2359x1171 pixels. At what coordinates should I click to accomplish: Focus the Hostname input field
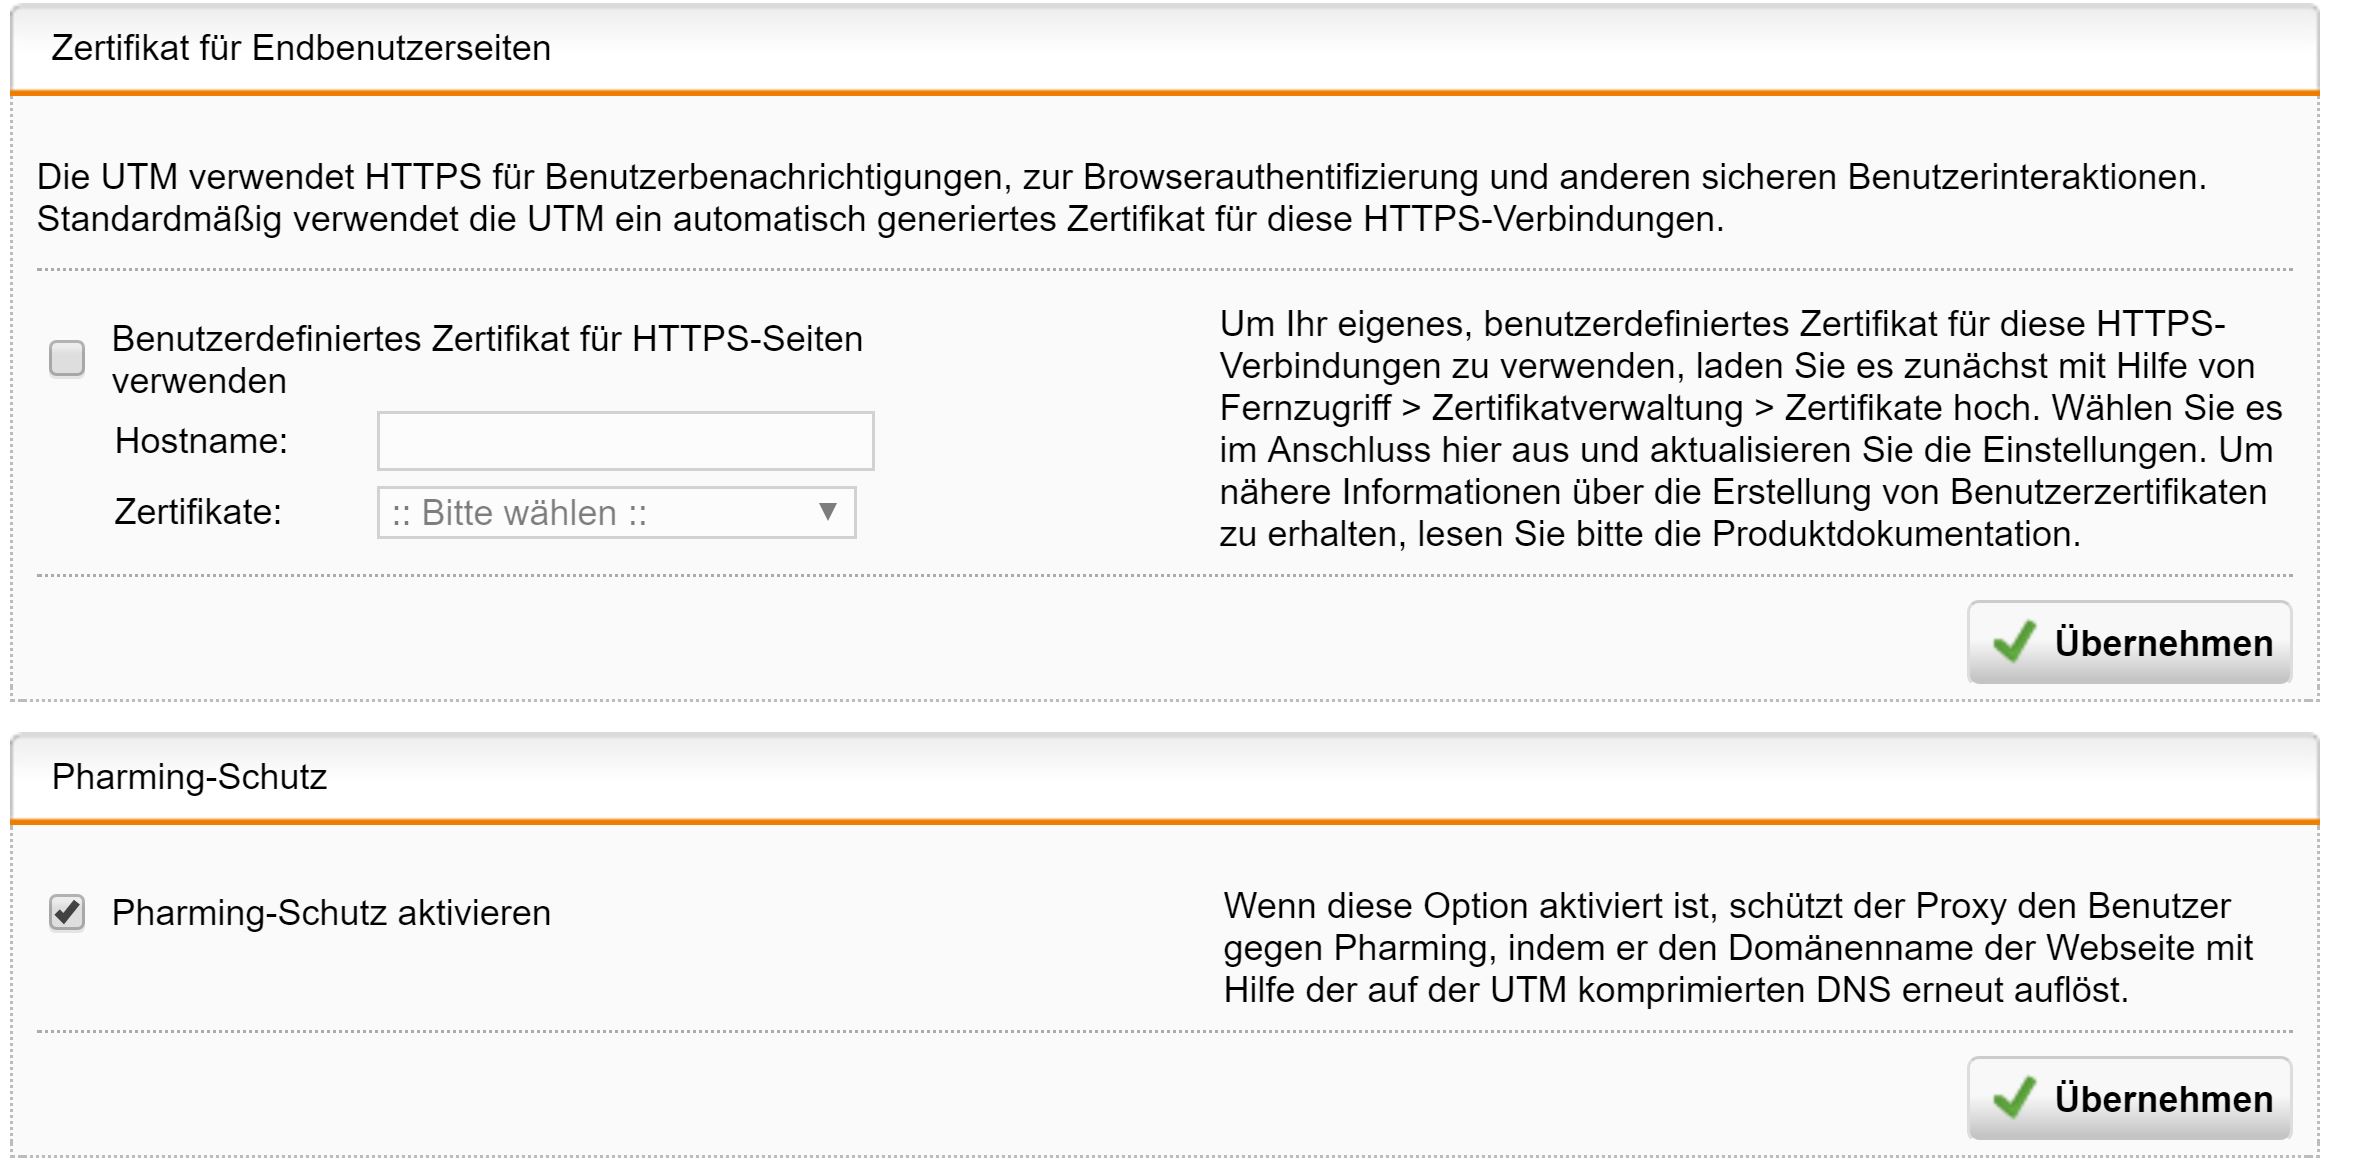625,441
